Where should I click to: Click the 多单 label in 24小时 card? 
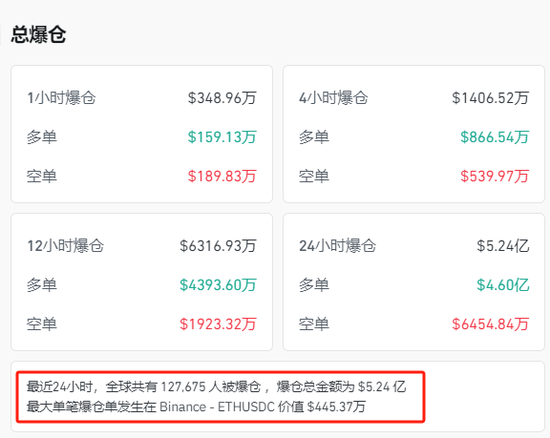coord(314,285)
